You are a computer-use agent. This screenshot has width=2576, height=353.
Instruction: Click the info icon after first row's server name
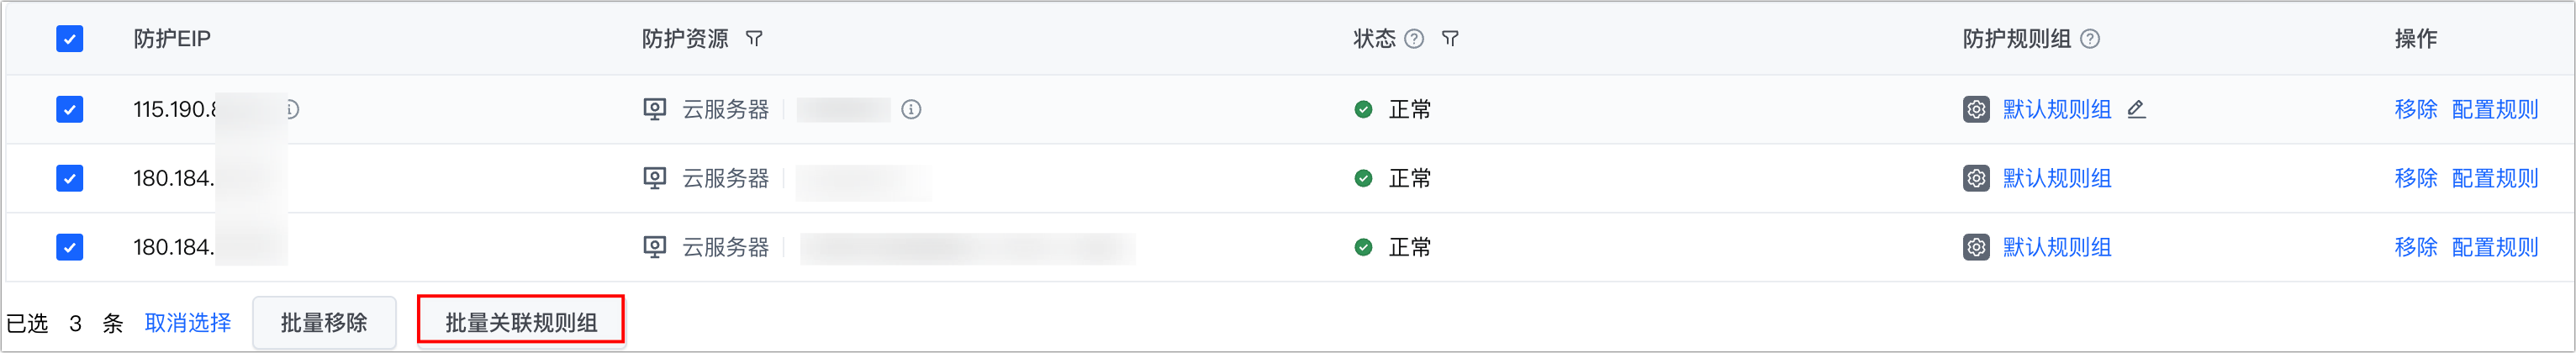point(911,109)
